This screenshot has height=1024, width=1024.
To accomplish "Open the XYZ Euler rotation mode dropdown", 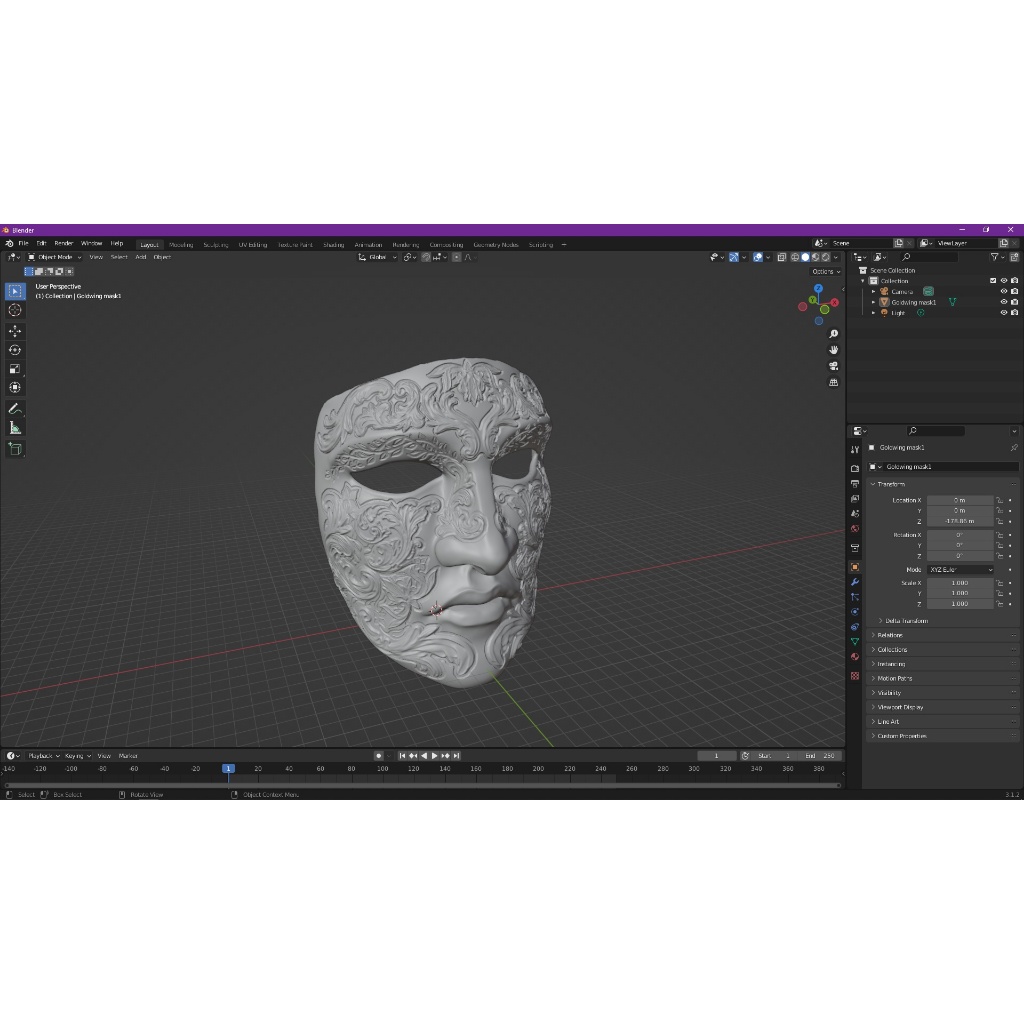I will [x=961, y=570].
